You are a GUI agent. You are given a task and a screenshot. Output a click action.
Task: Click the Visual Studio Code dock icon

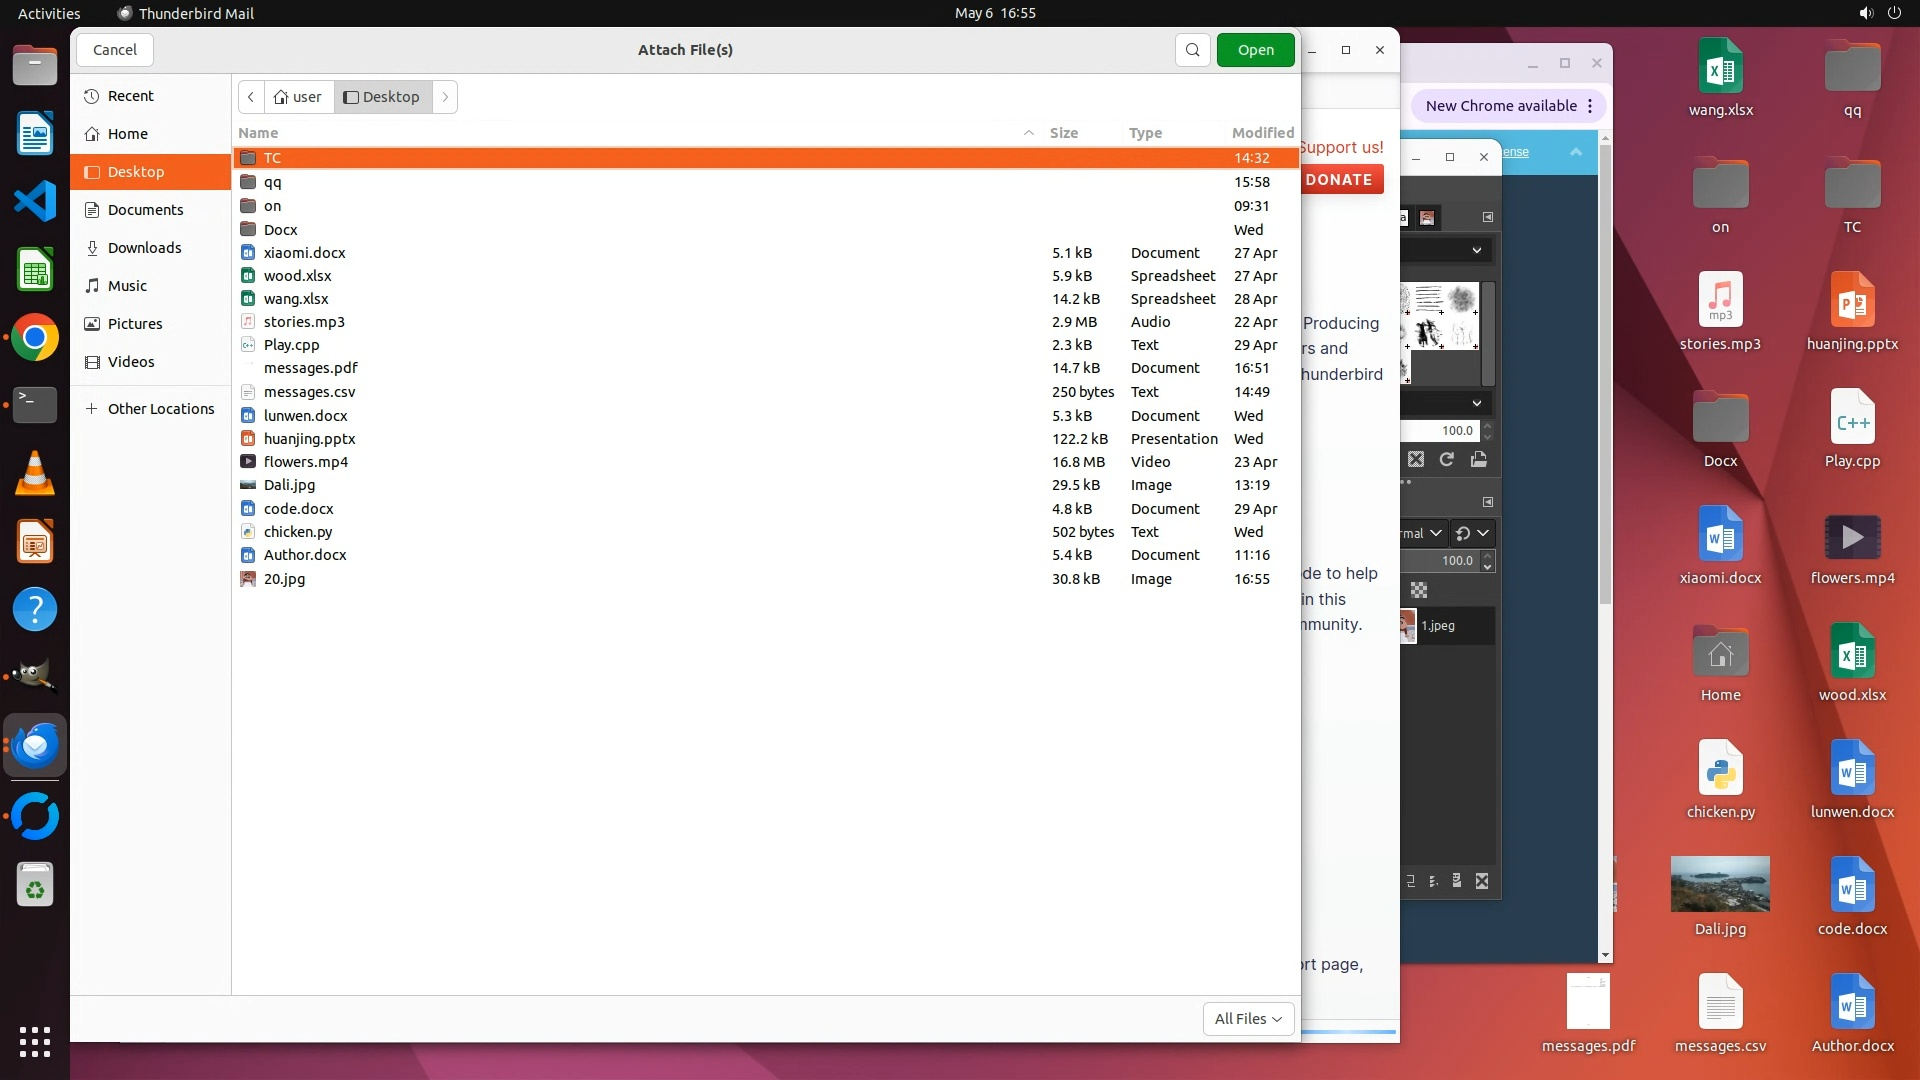35,202
